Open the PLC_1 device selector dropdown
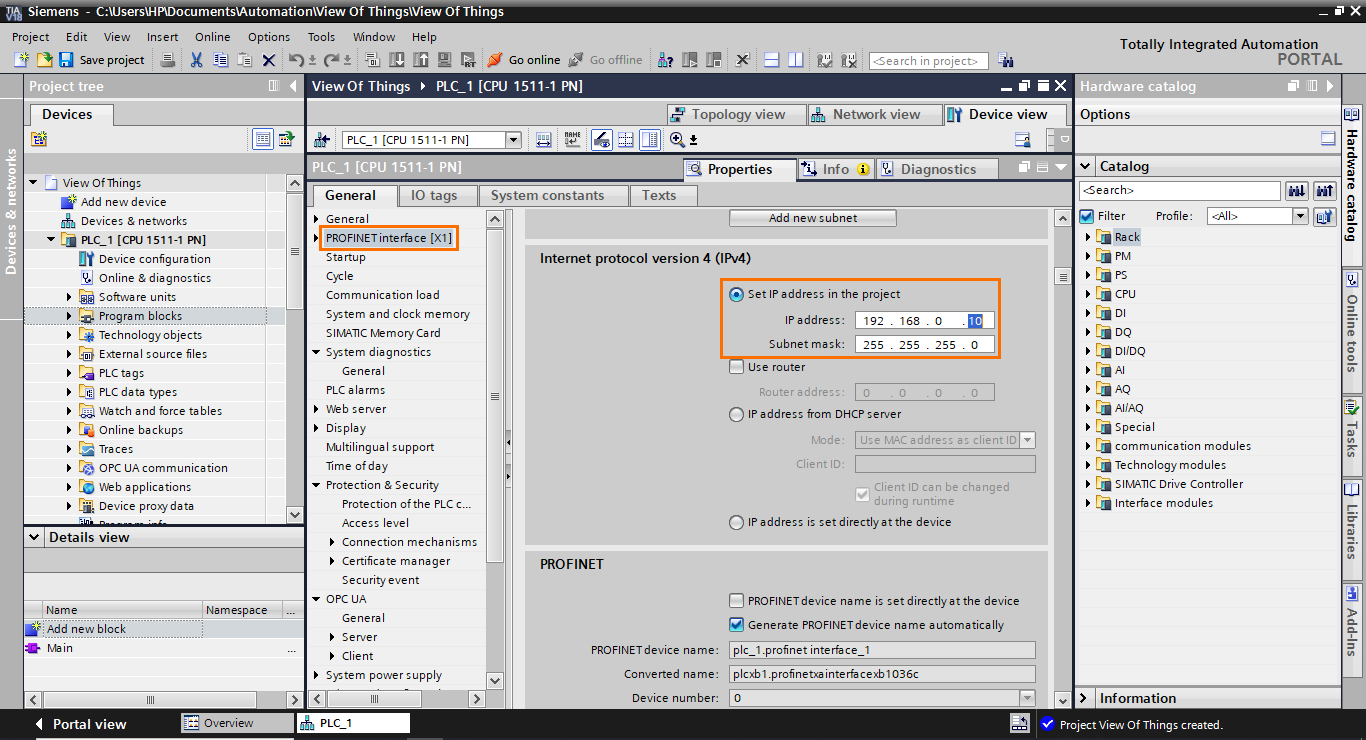The height and width of the screenshot is (740, 1366). [x=513, y=140]
